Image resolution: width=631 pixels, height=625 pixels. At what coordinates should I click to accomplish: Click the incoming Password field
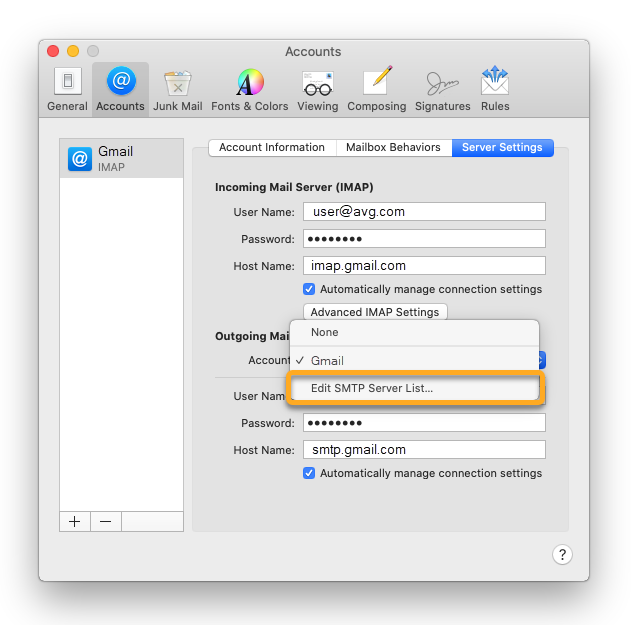tap(424, 239)
